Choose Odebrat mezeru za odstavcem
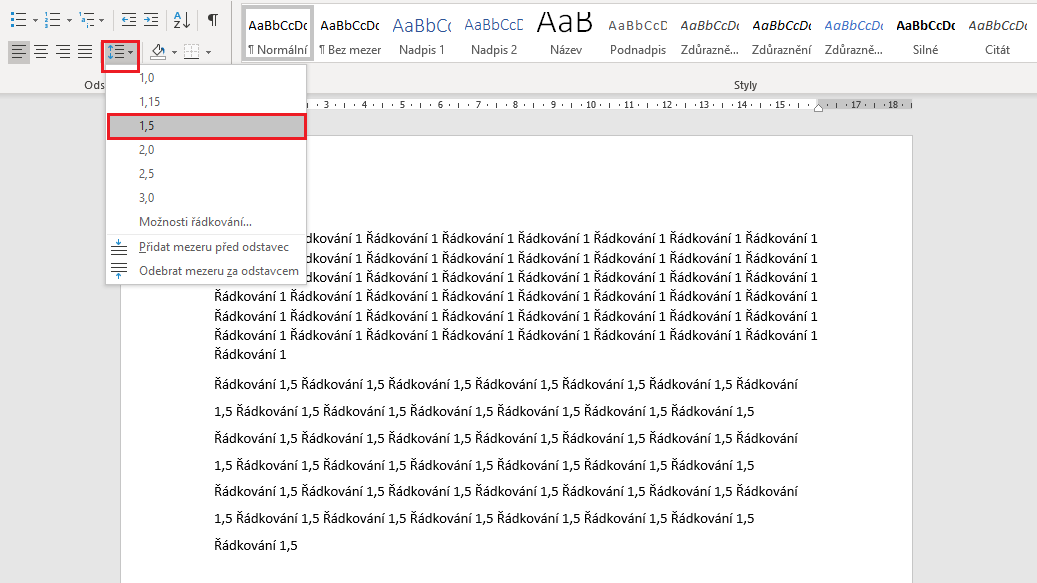 coord(206,271)
